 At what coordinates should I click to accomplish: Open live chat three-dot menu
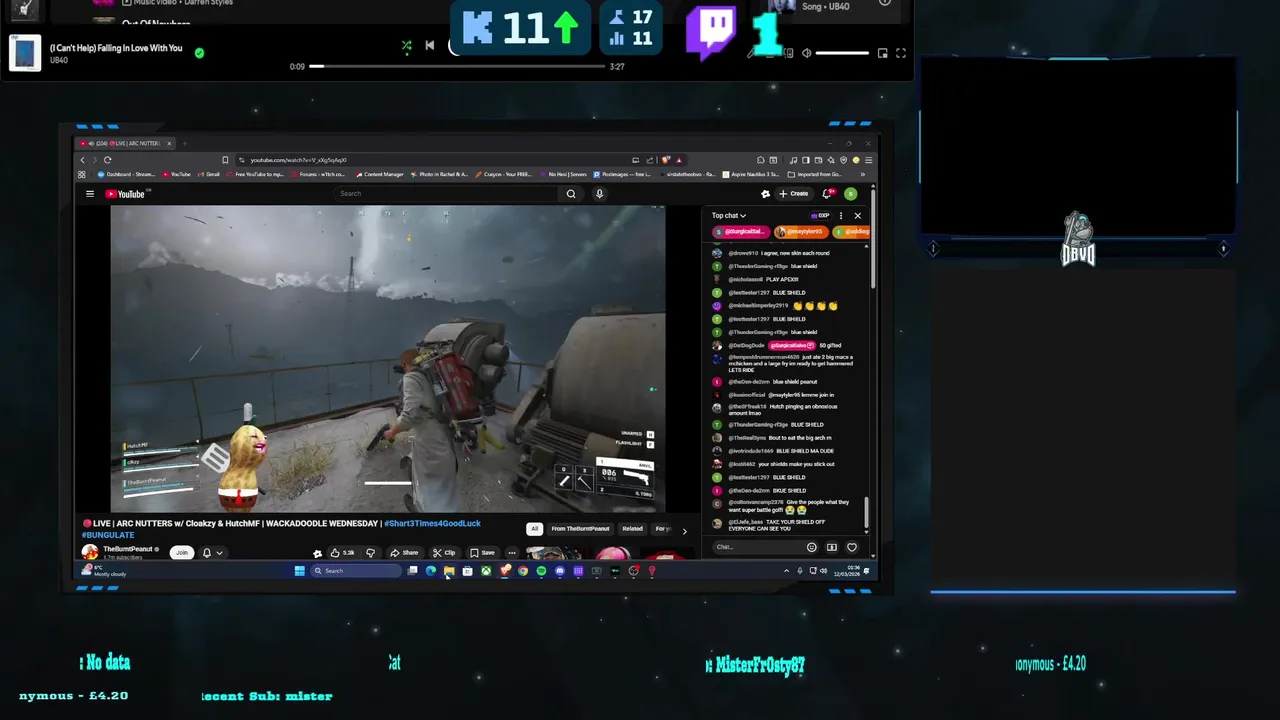841,215
